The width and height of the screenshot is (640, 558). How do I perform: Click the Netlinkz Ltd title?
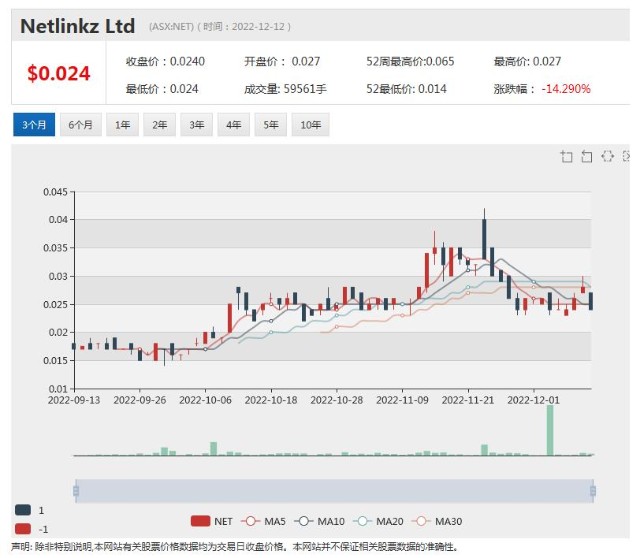coord(78,26)
